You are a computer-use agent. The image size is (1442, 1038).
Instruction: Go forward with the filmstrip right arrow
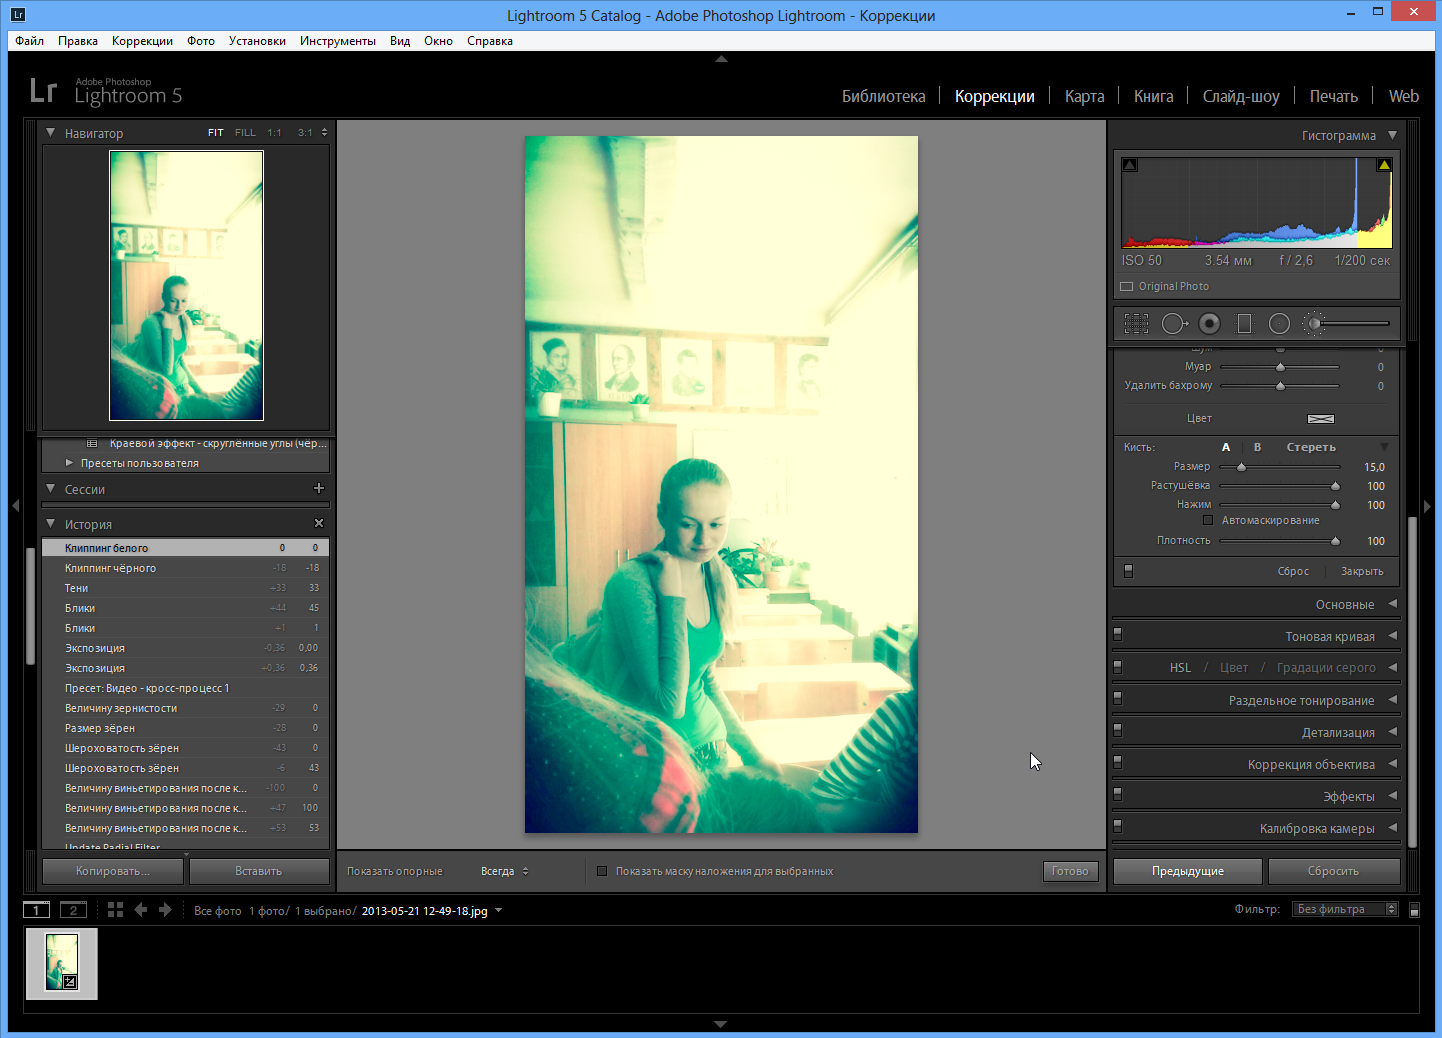pyautogui.click(x=165, y=910)
